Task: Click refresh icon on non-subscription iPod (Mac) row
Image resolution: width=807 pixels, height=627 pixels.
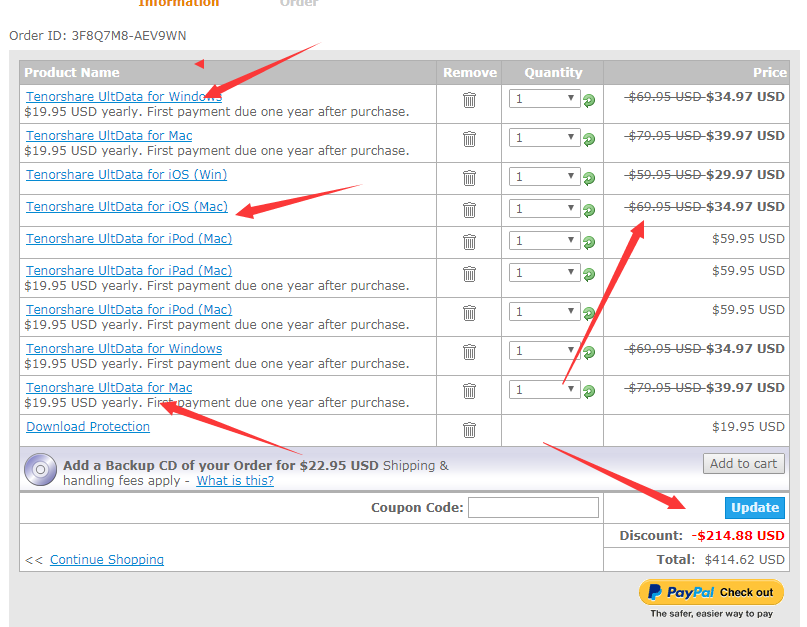Action: pos(589,242)
